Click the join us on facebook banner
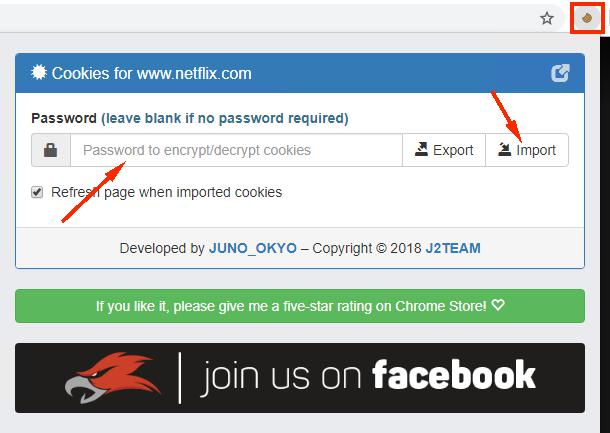The image size is (610, 433). (x=300, y=378)
